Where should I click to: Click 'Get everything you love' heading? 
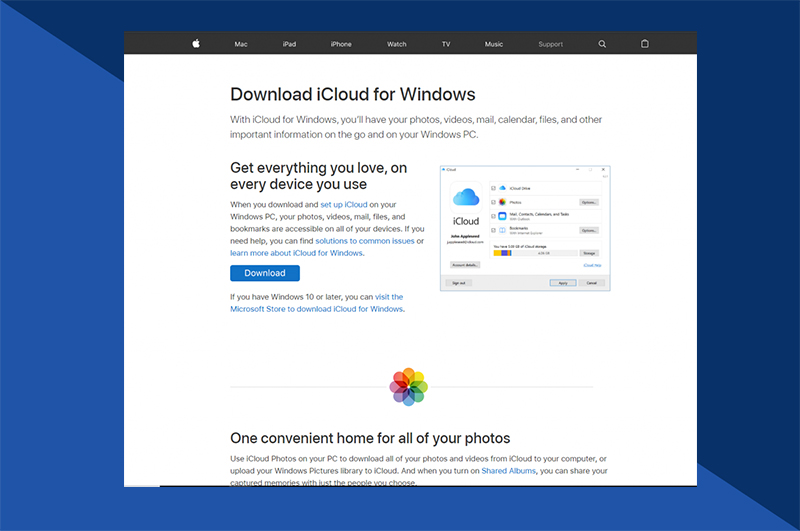[x=318, y=175]
